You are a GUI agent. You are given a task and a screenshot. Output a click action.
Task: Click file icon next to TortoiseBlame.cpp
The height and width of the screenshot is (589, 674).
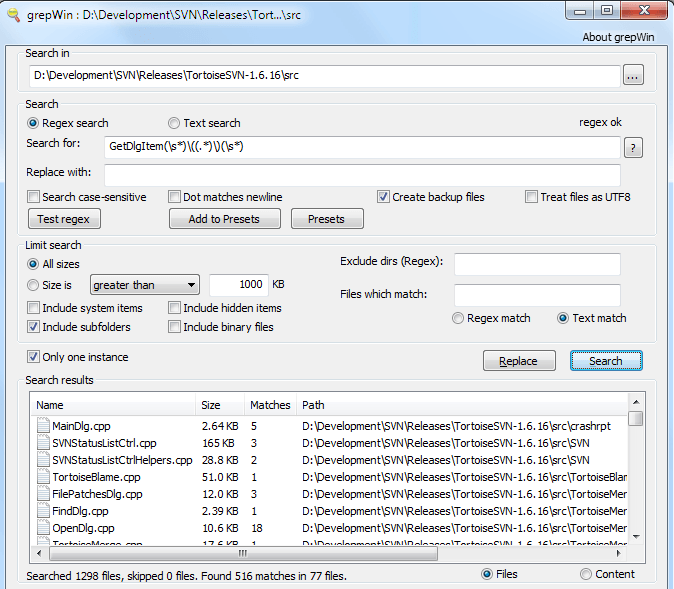[x=43, y=477]
